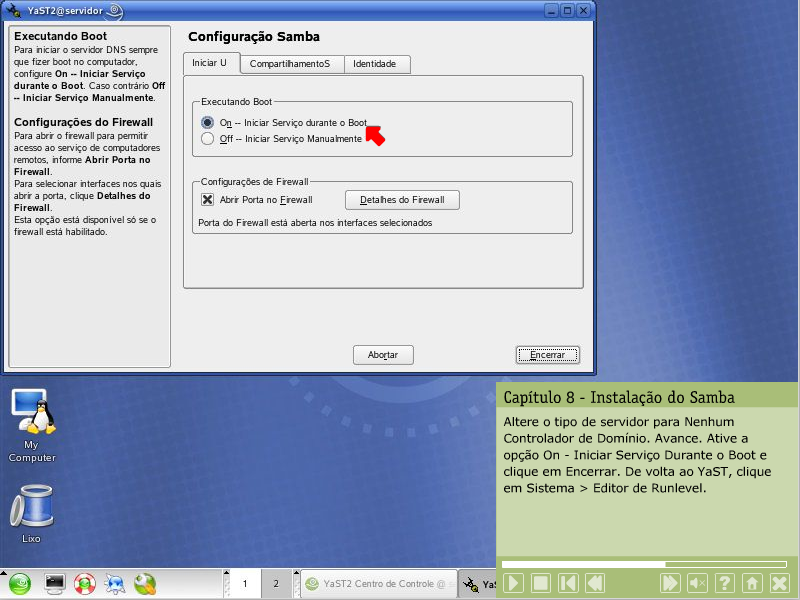Open the SUSE start menu icon

[21, 583]
